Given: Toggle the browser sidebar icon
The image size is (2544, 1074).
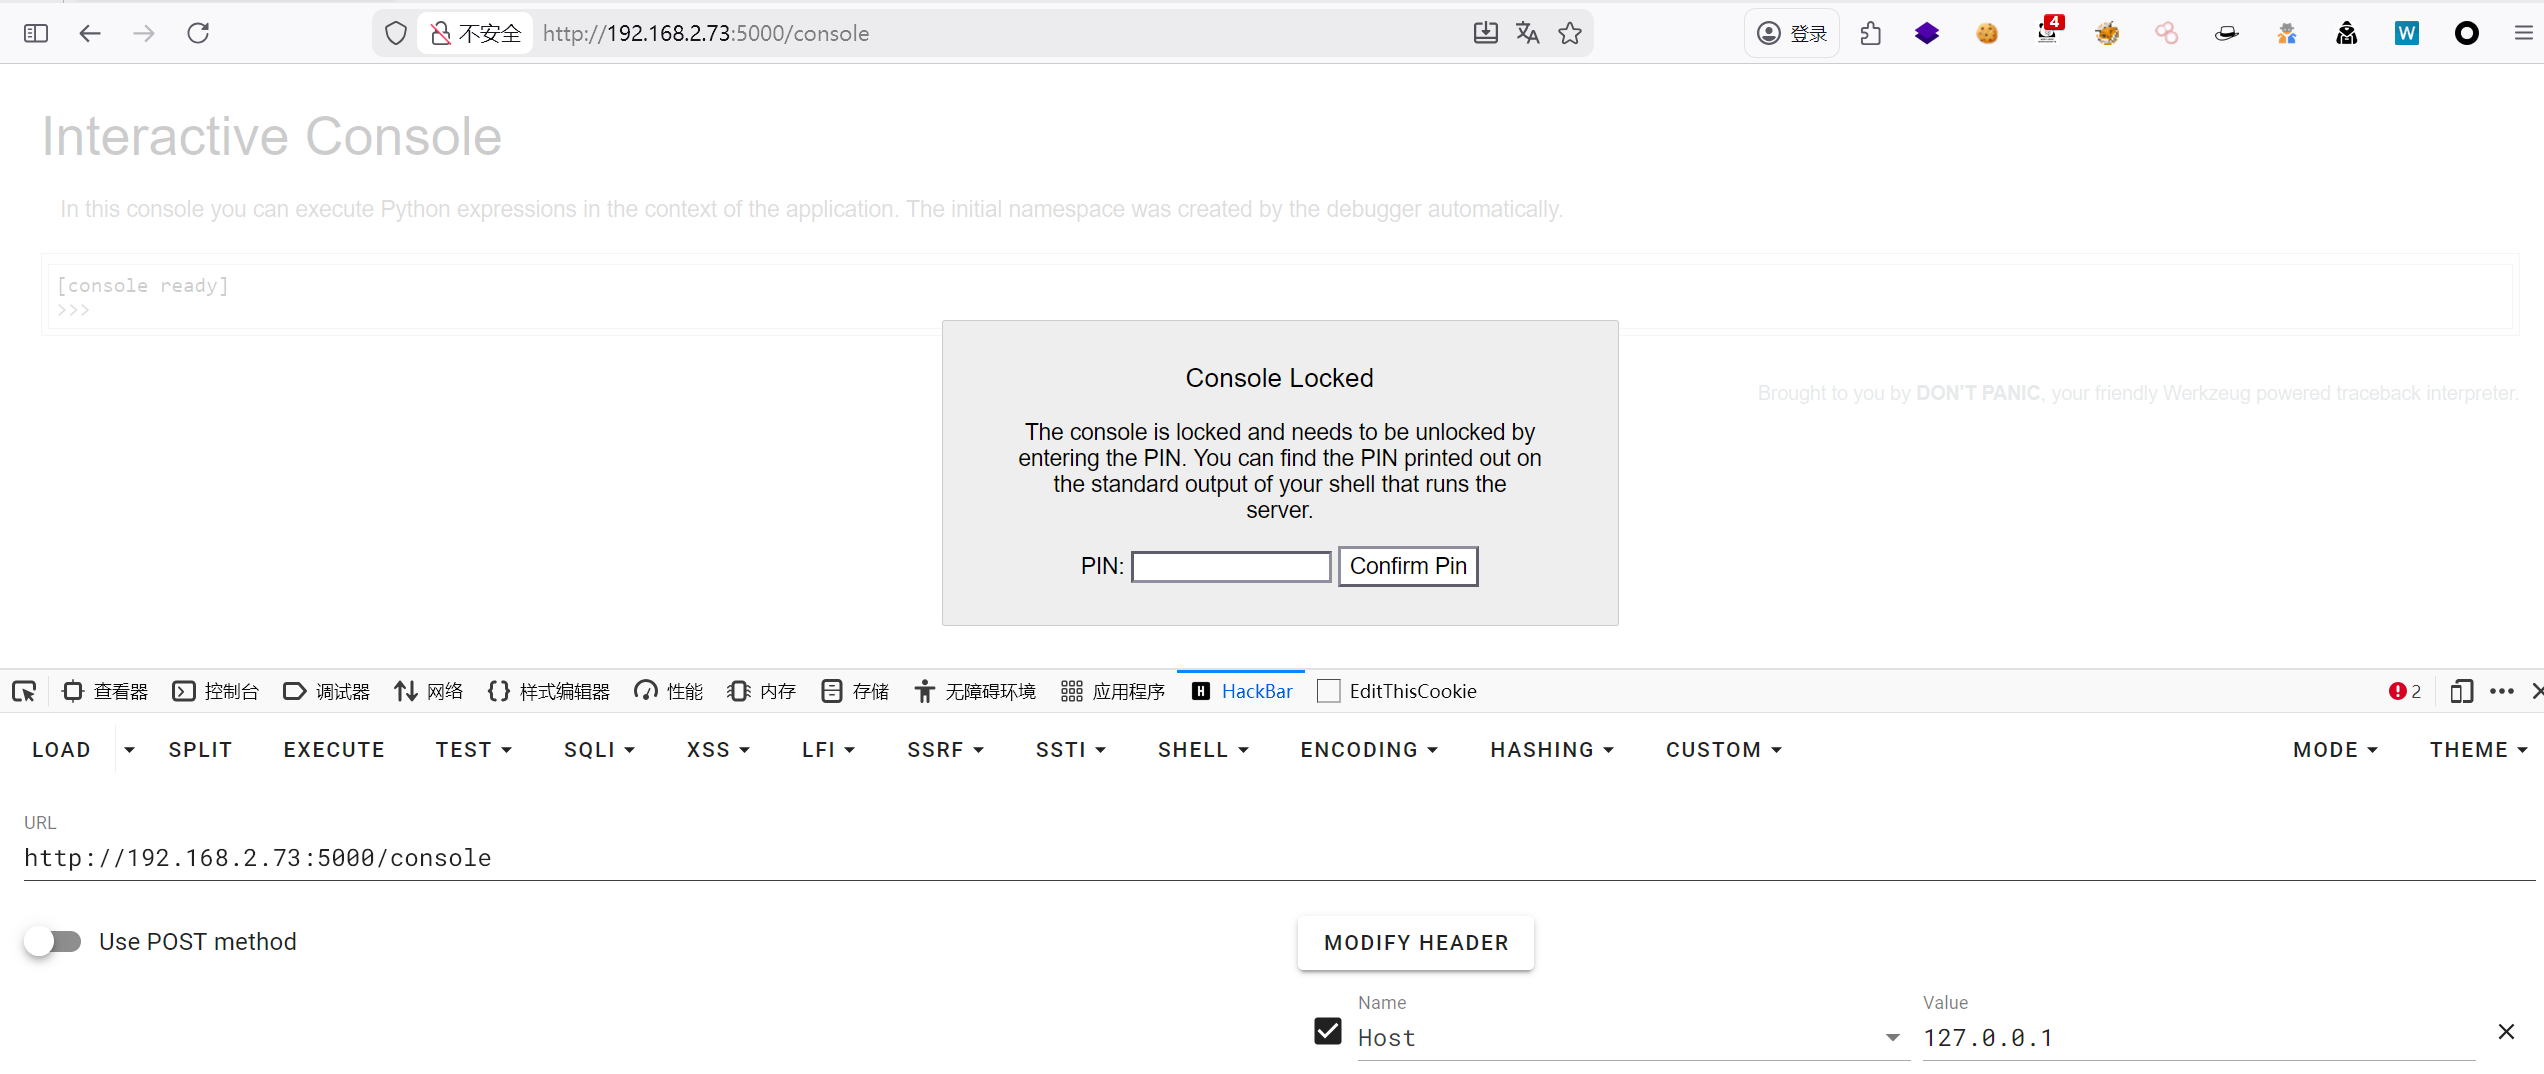Looking at the screenshot, I should (x=36, y=33).
